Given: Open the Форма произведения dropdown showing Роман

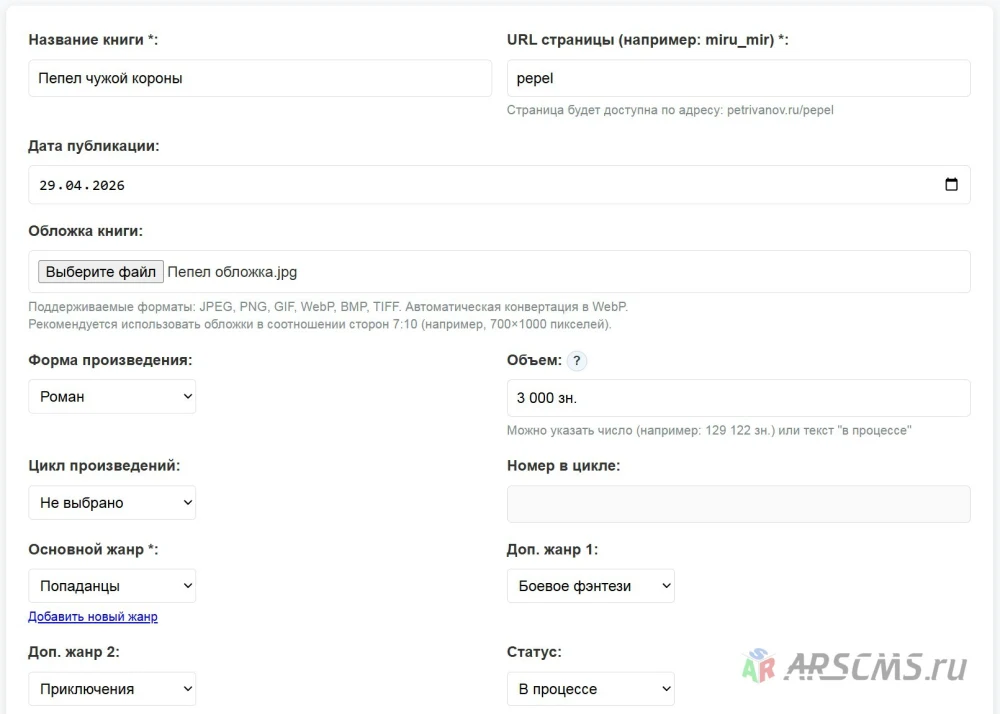Looking at the screenshot, I should (112, 397).
